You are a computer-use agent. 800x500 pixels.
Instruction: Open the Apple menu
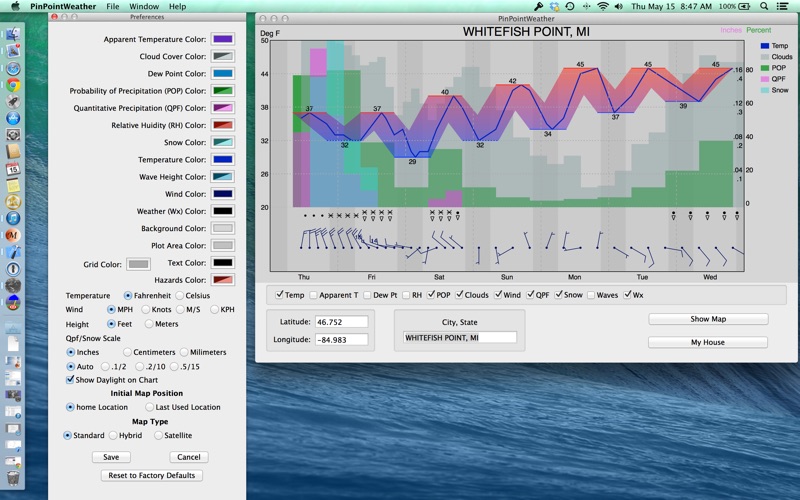pyautogui.click(x=15, y=6)
